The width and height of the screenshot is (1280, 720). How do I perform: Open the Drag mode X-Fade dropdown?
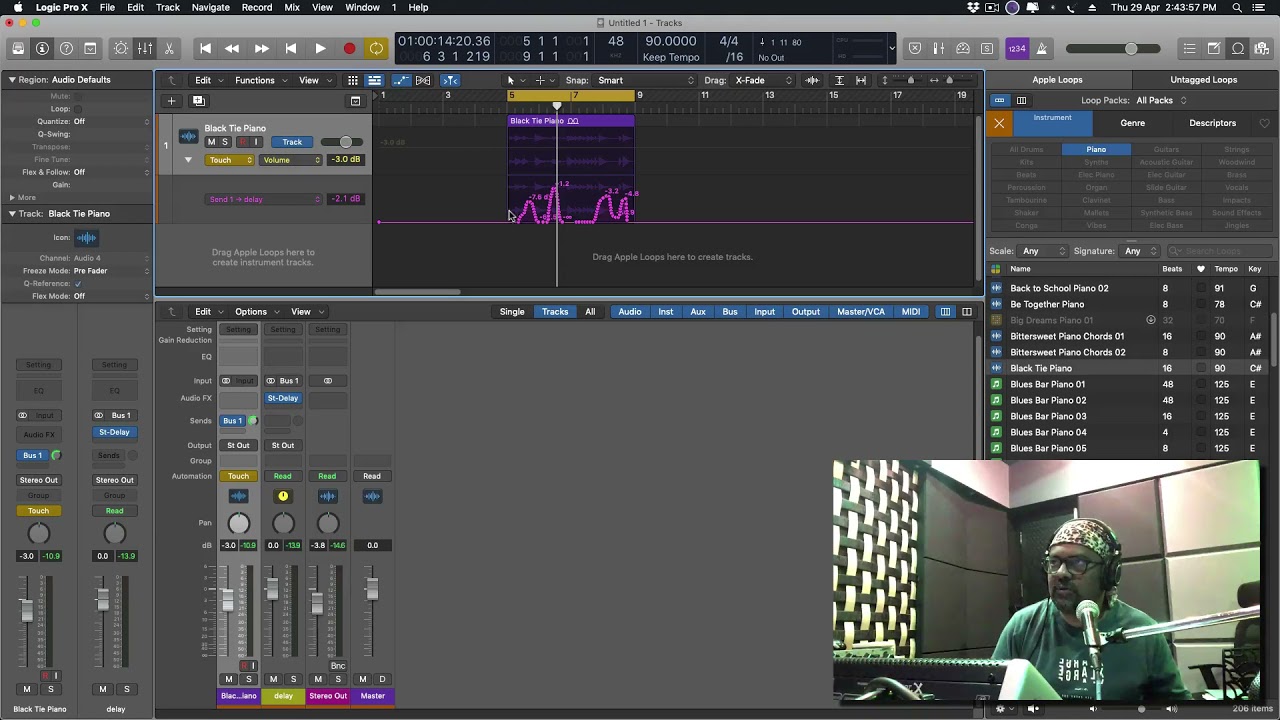click(764, 80)
